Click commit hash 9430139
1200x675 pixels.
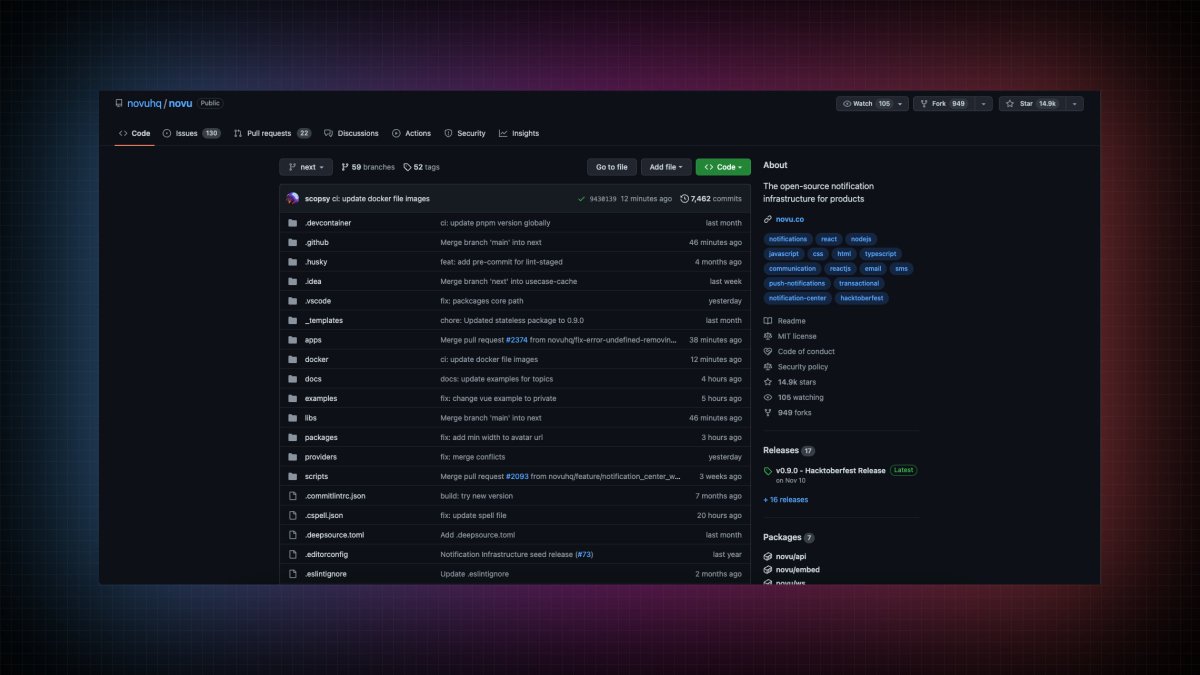[x=603, y=199]
